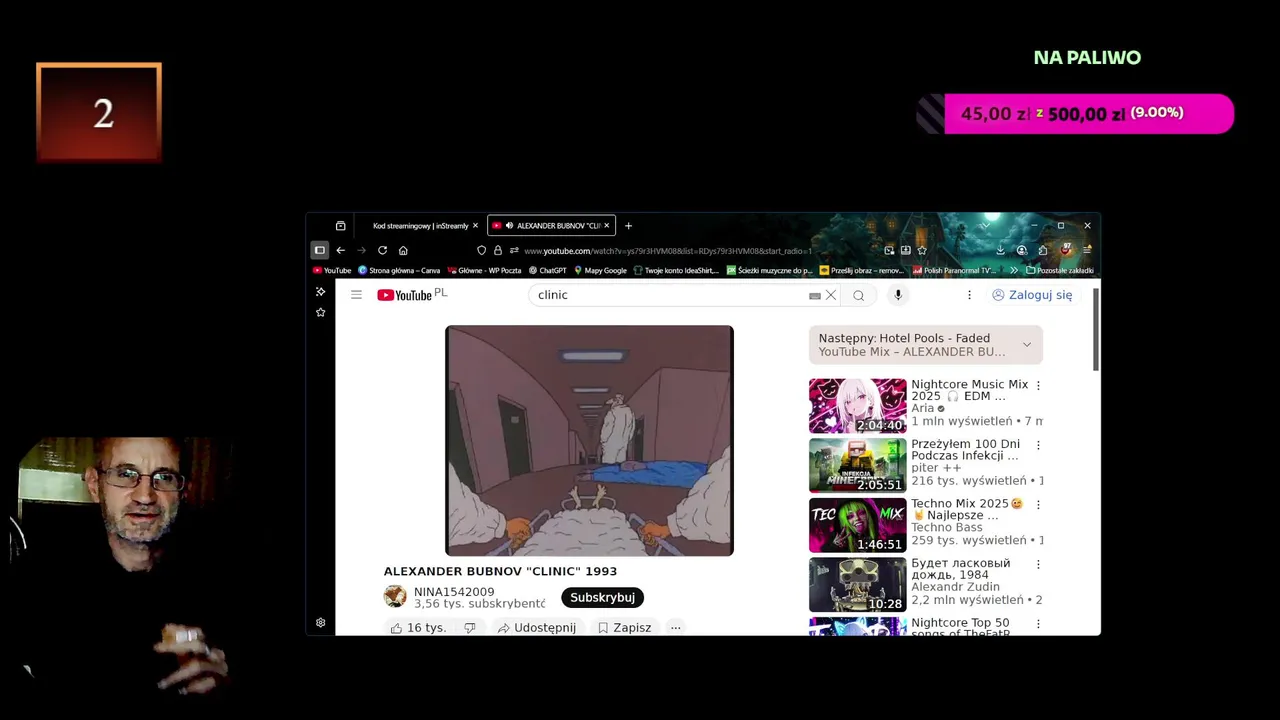Open sidebar settings gear icon
This screenshot has height=720, width=1280.
[320, 622]
